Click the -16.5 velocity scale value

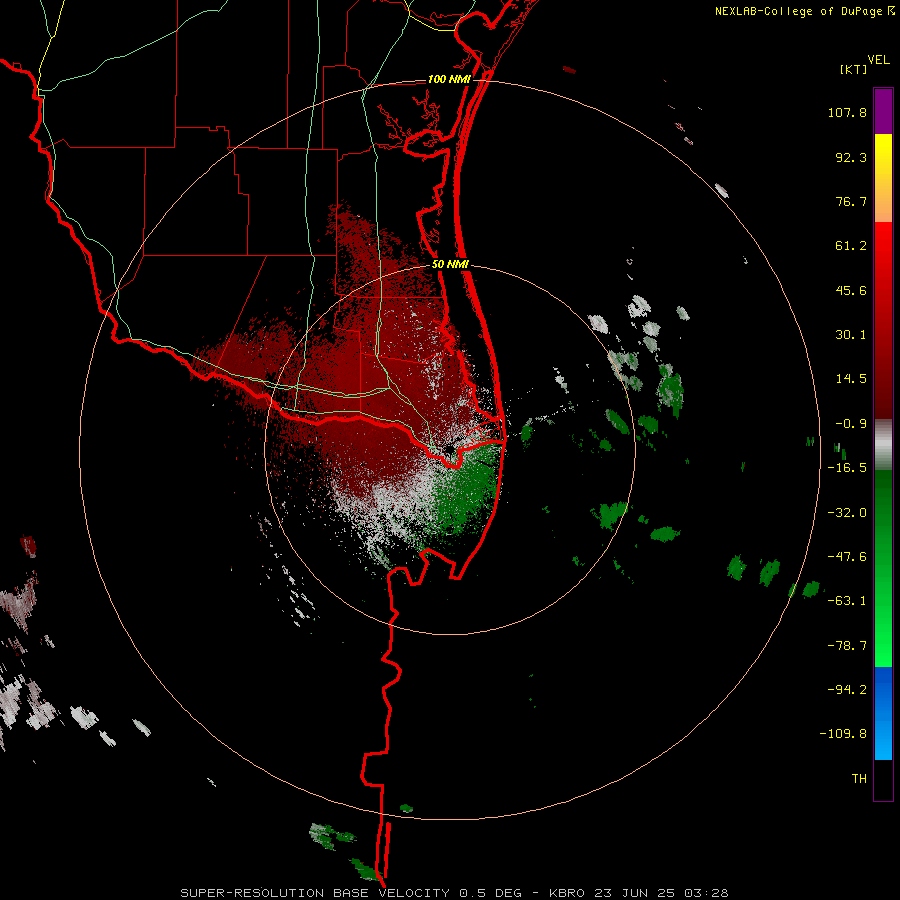click(x=847, y=468)
